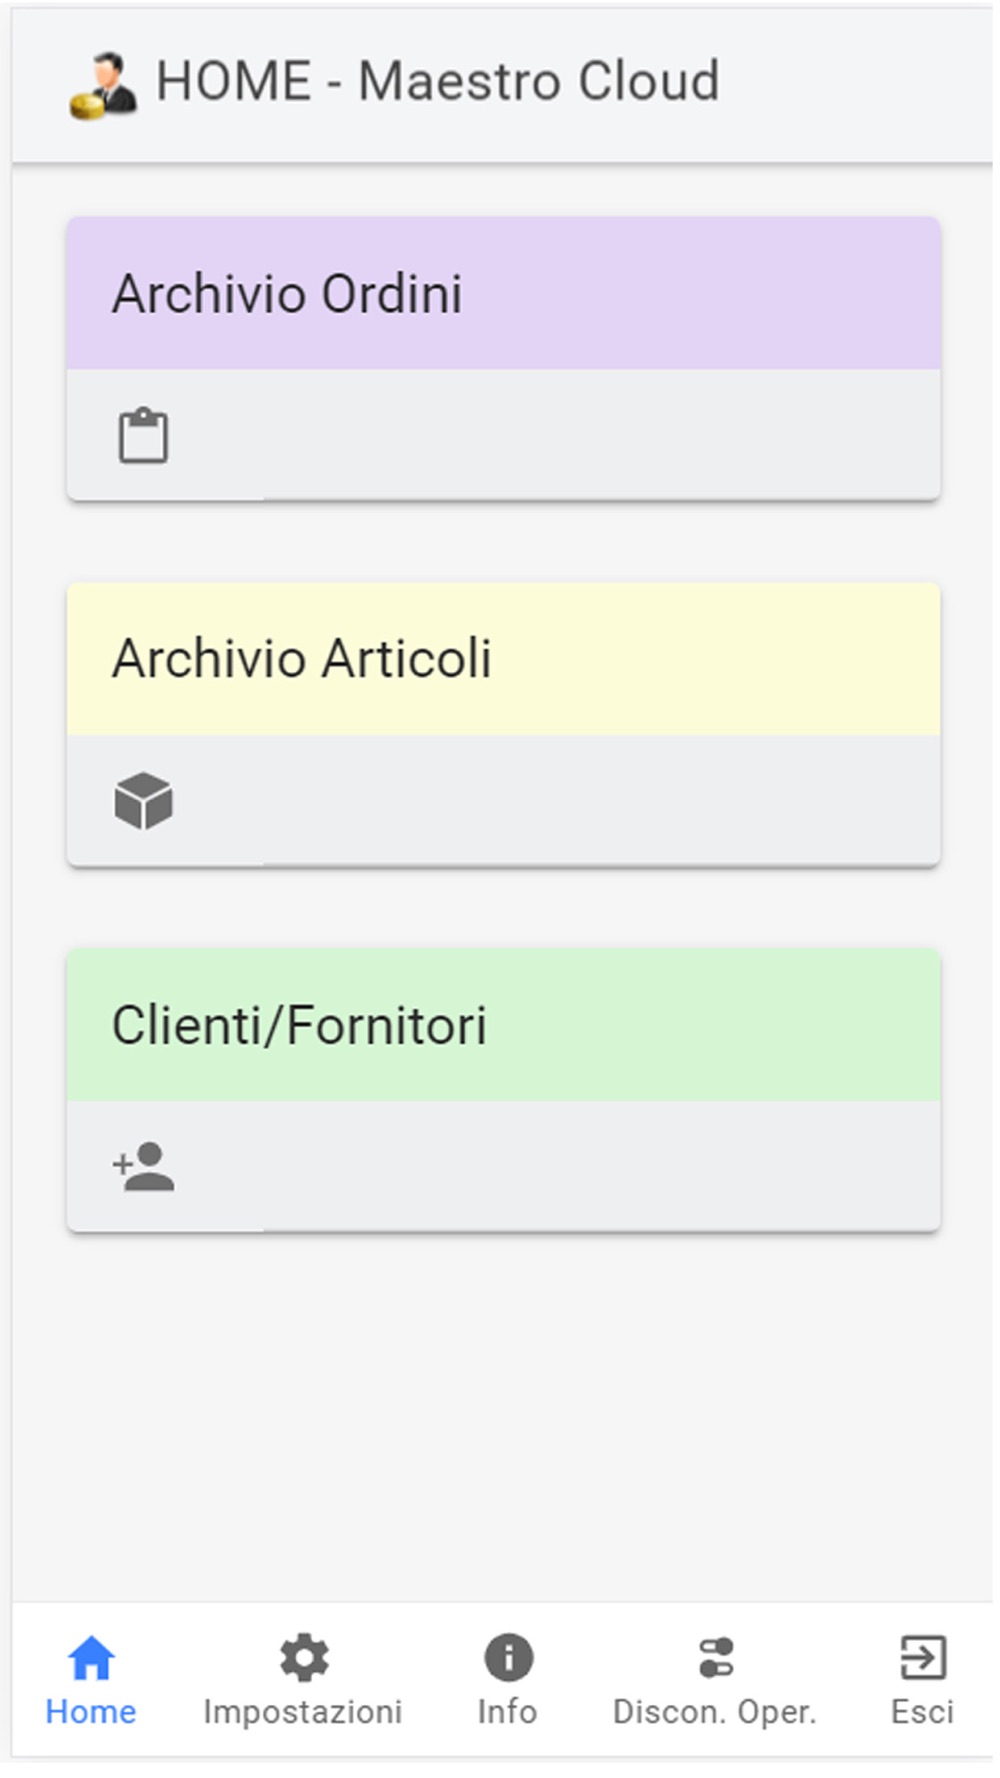Screen dimensions: 1000x1778
Task: Click the gray footer of the Clienti/Fornitori card
Action: pos(504,1166)
